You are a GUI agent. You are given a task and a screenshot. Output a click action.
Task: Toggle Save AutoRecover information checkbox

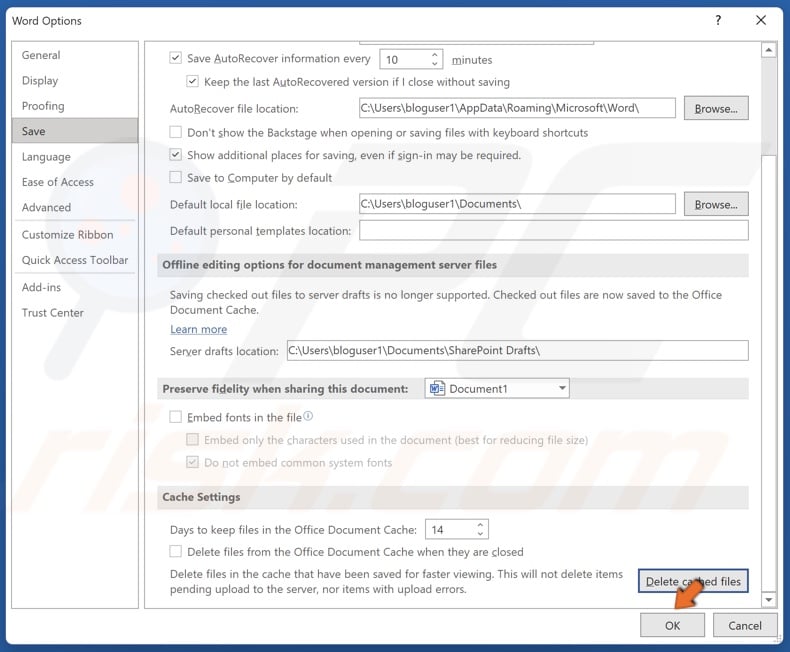(175, 58)
